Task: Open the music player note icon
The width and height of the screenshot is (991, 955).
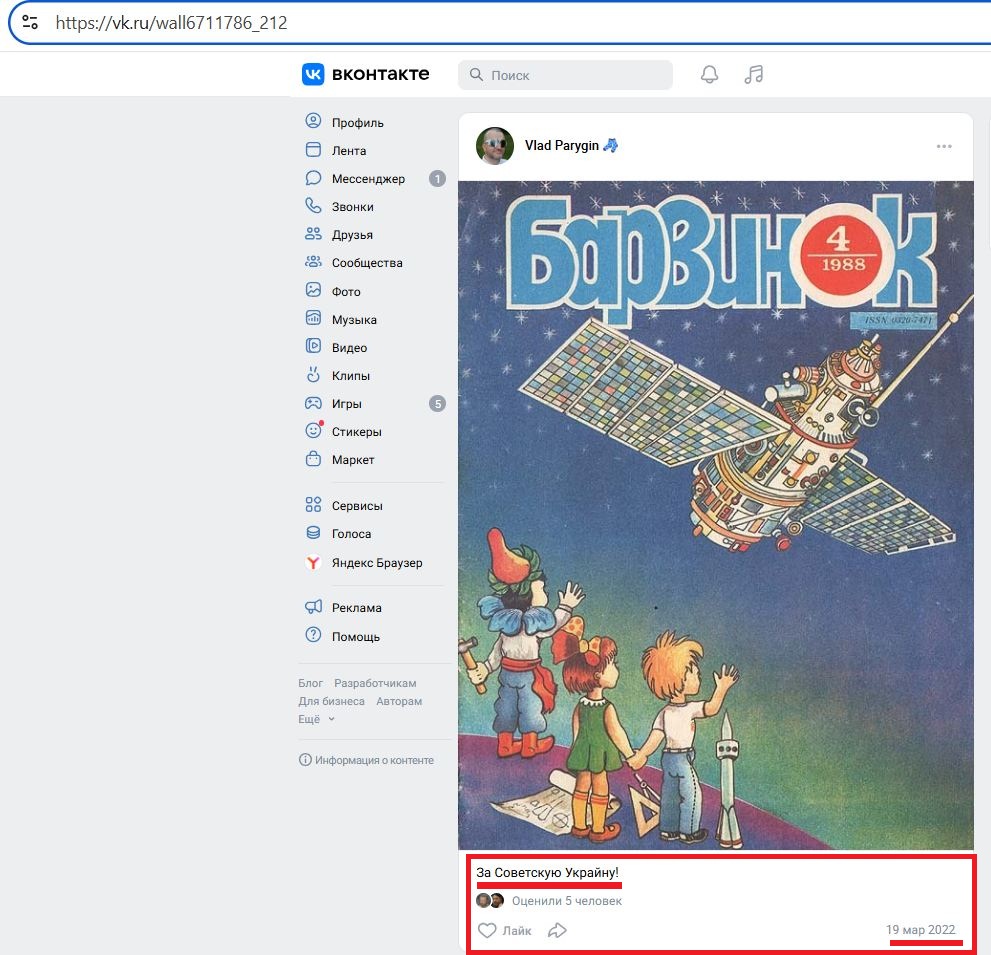Action: point(753,75)
